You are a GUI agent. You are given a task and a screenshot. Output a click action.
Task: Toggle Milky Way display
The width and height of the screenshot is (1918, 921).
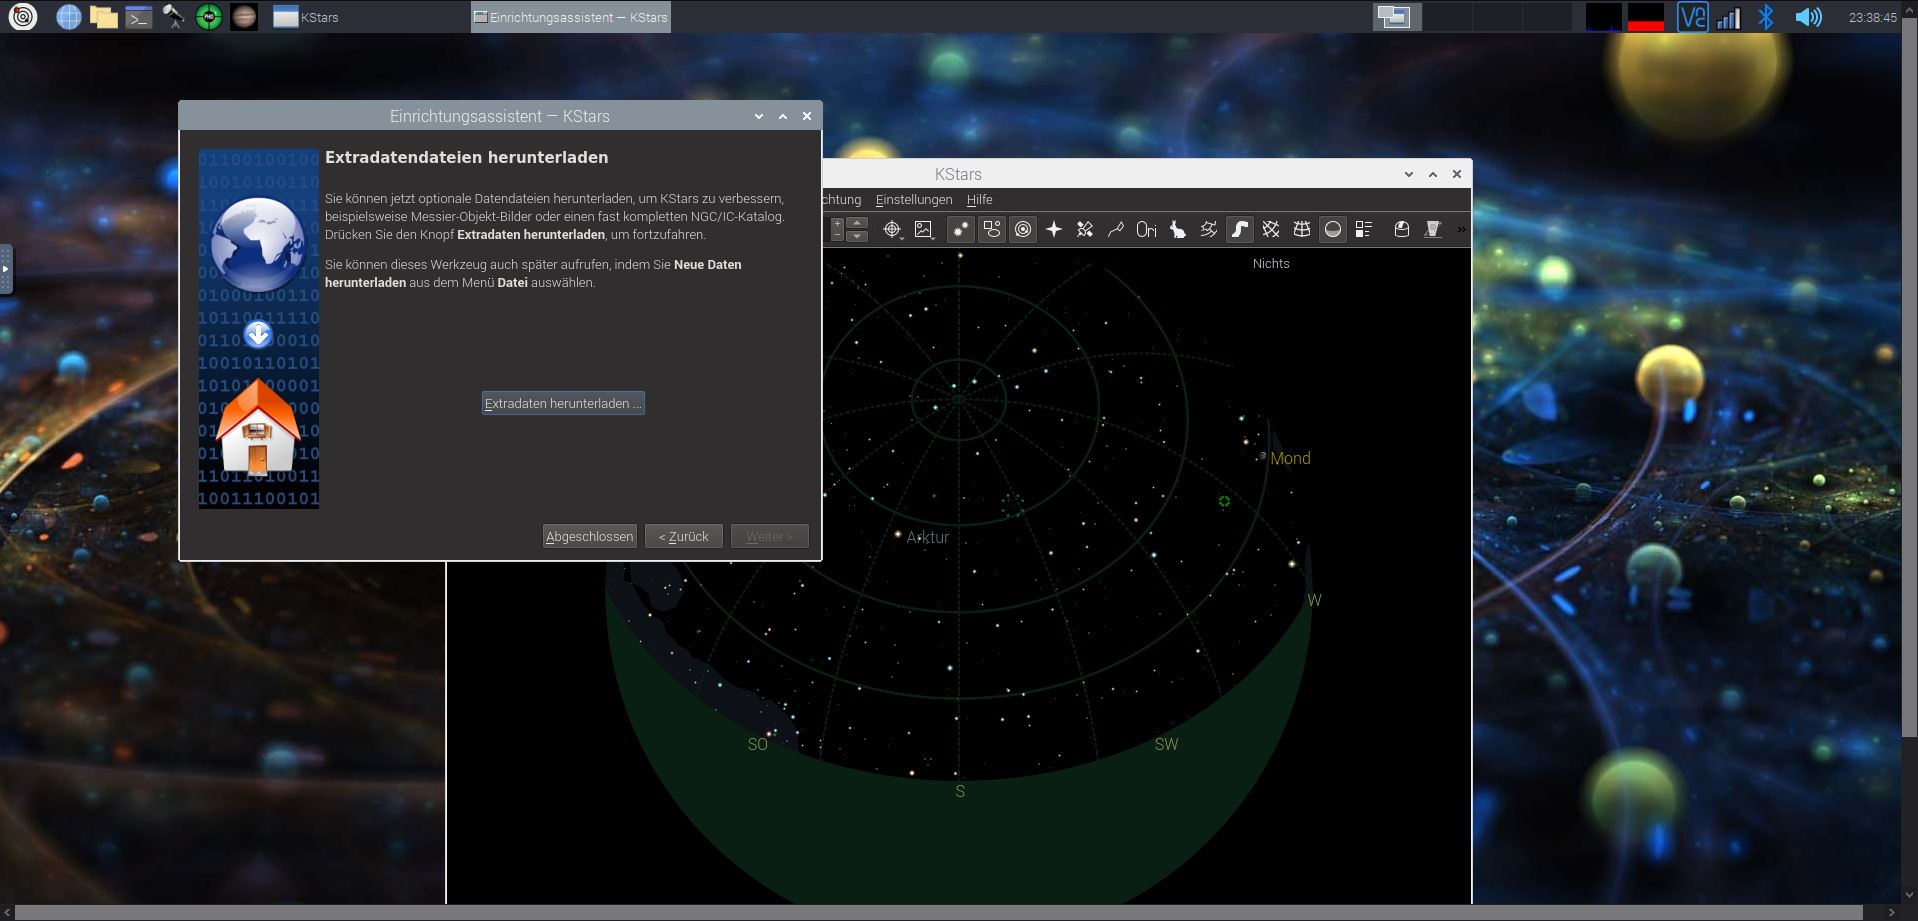point(1239,229)
